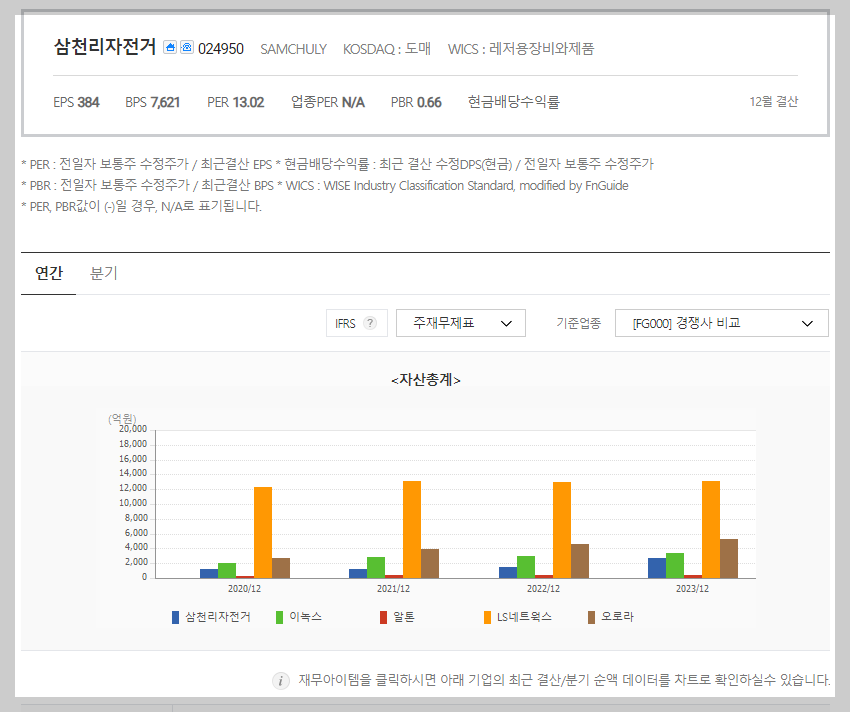Viewport: 850px width, 712px height.
Task: Click KOSDAQ : 도매 text
Action: (x=387, y=49)
